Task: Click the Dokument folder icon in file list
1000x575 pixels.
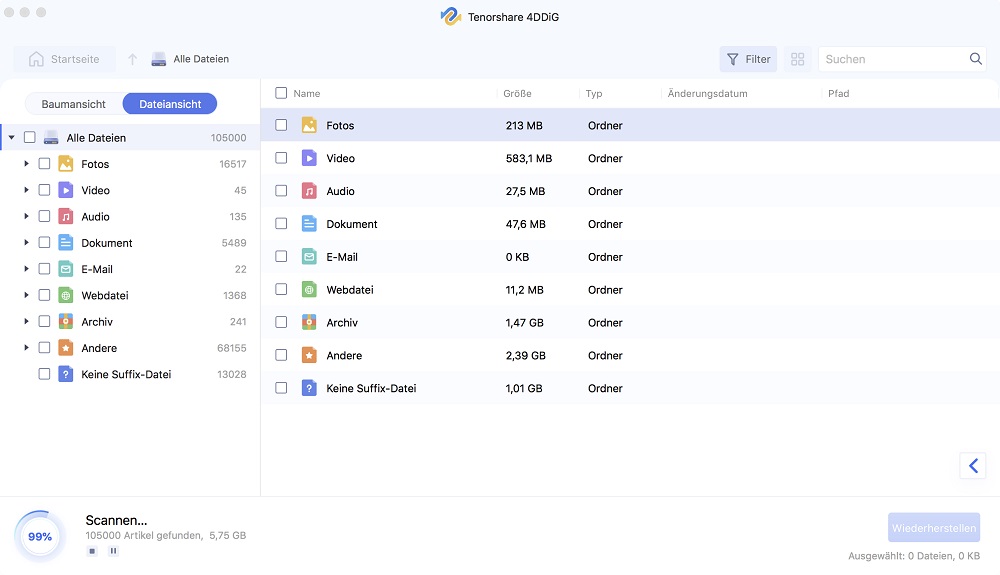Action: coord(309,224)
